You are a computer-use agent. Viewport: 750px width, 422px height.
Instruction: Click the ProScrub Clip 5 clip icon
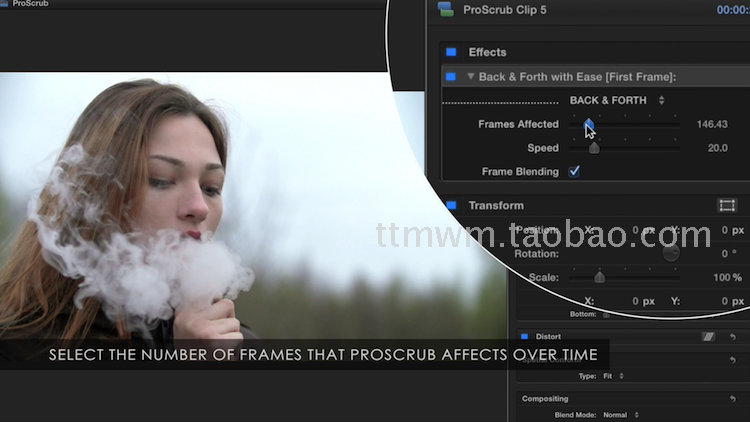click(x=445, y=10)
